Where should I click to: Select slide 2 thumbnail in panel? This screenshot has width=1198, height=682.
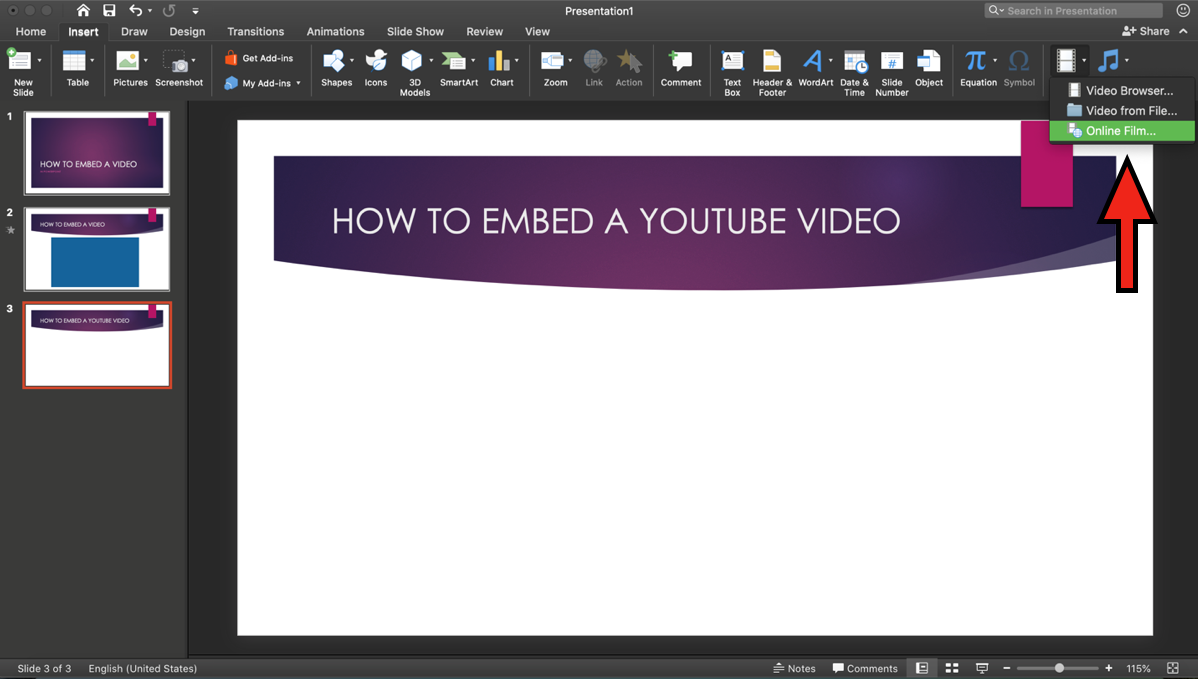[x=96, y=249]
